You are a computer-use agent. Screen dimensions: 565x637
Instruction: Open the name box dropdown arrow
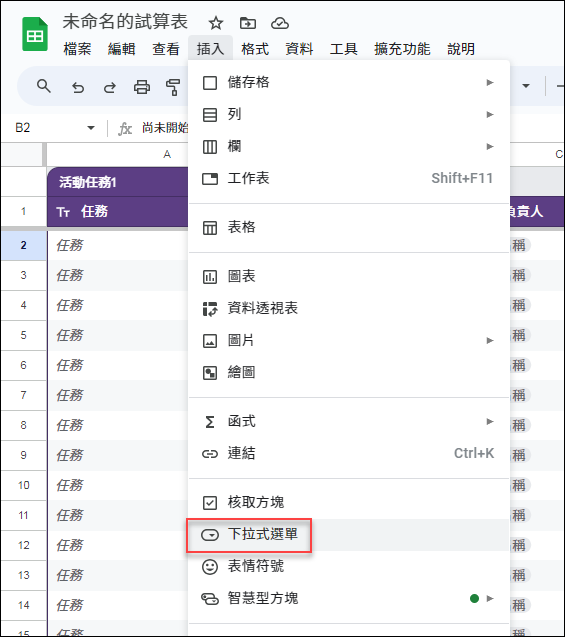coord(91,128)
